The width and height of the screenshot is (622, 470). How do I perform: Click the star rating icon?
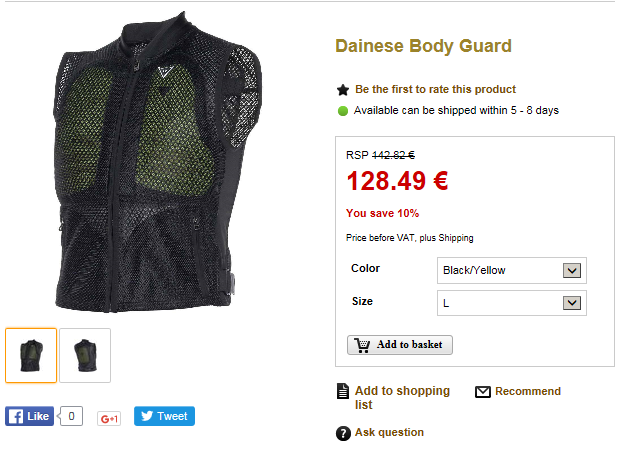(343, 90)
